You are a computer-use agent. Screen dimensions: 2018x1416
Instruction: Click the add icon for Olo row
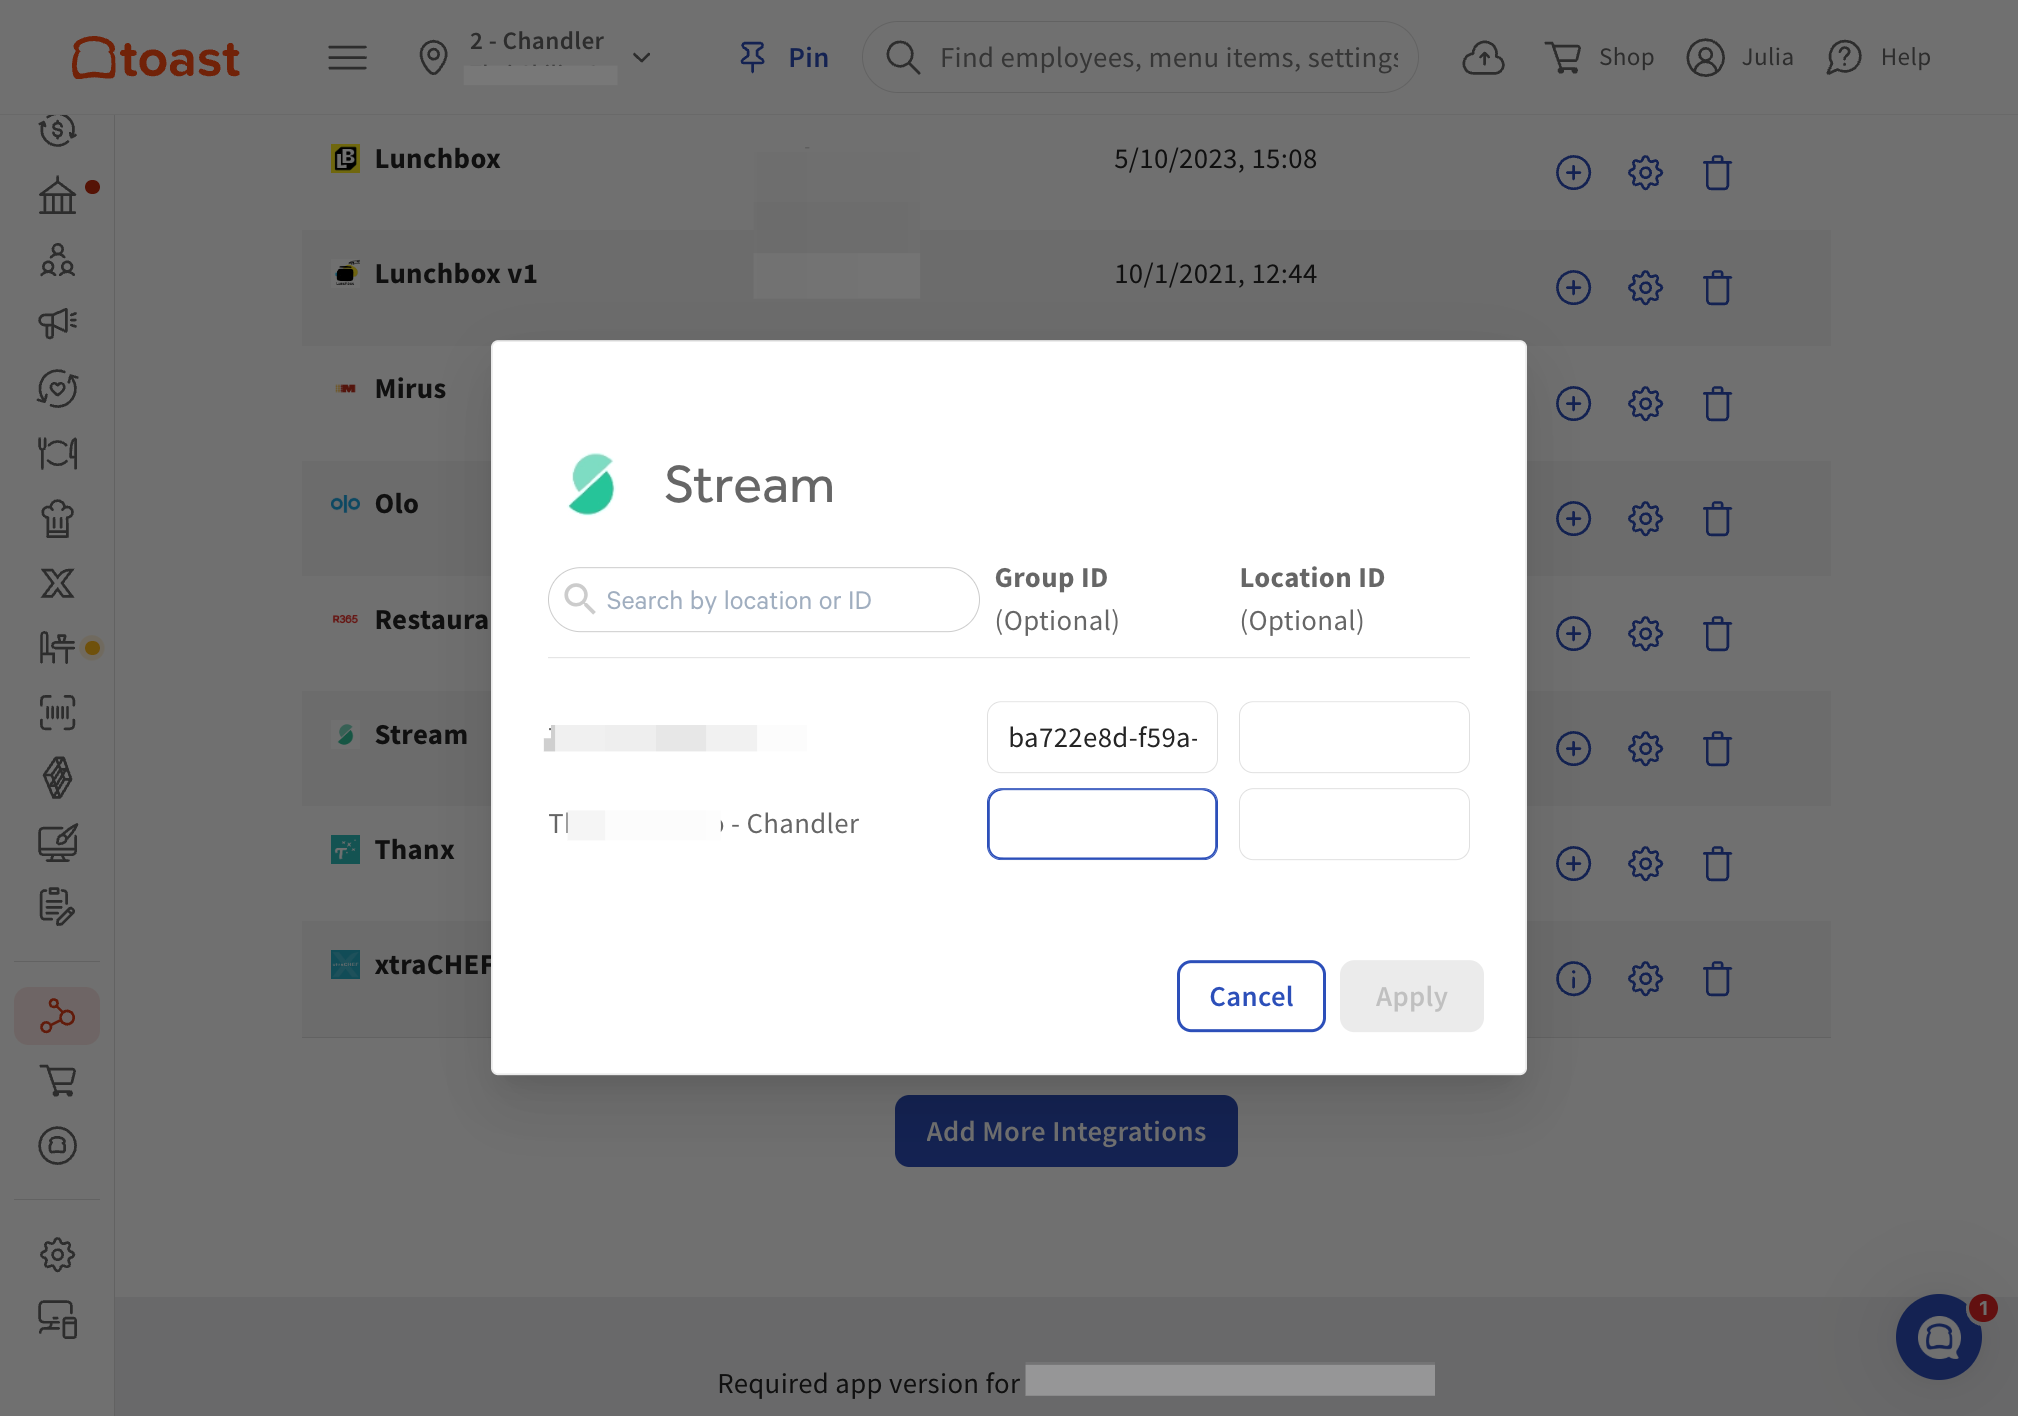tap(1573, 518)
